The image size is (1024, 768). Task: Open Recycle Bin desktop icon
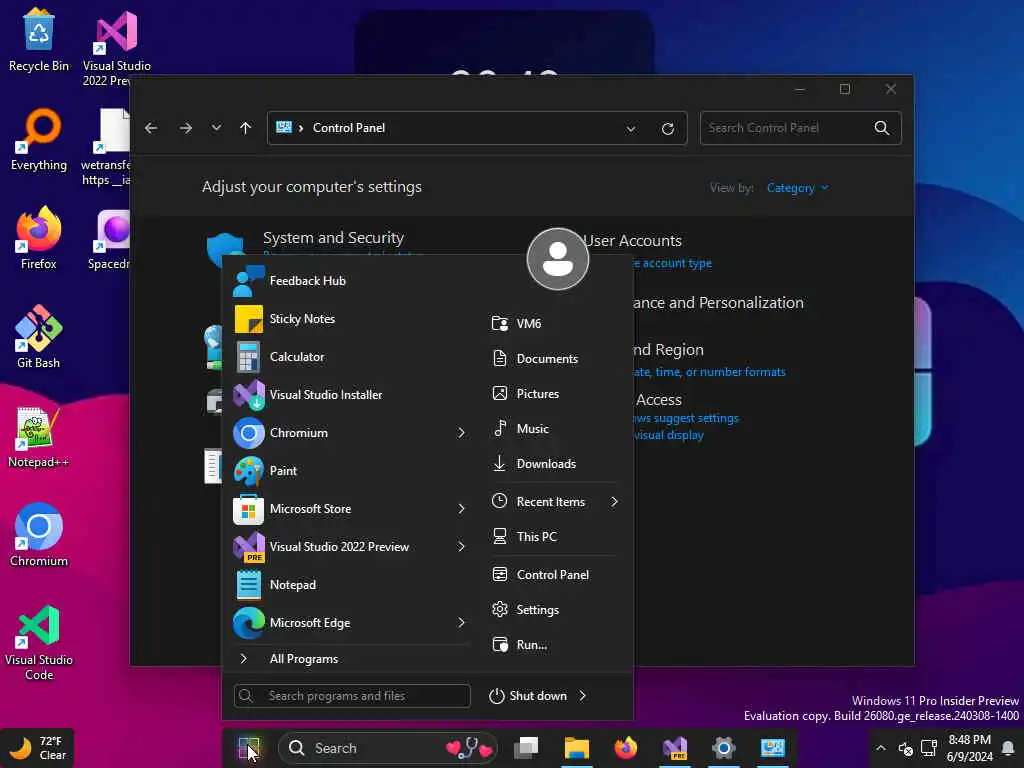[x=39, y=39]
